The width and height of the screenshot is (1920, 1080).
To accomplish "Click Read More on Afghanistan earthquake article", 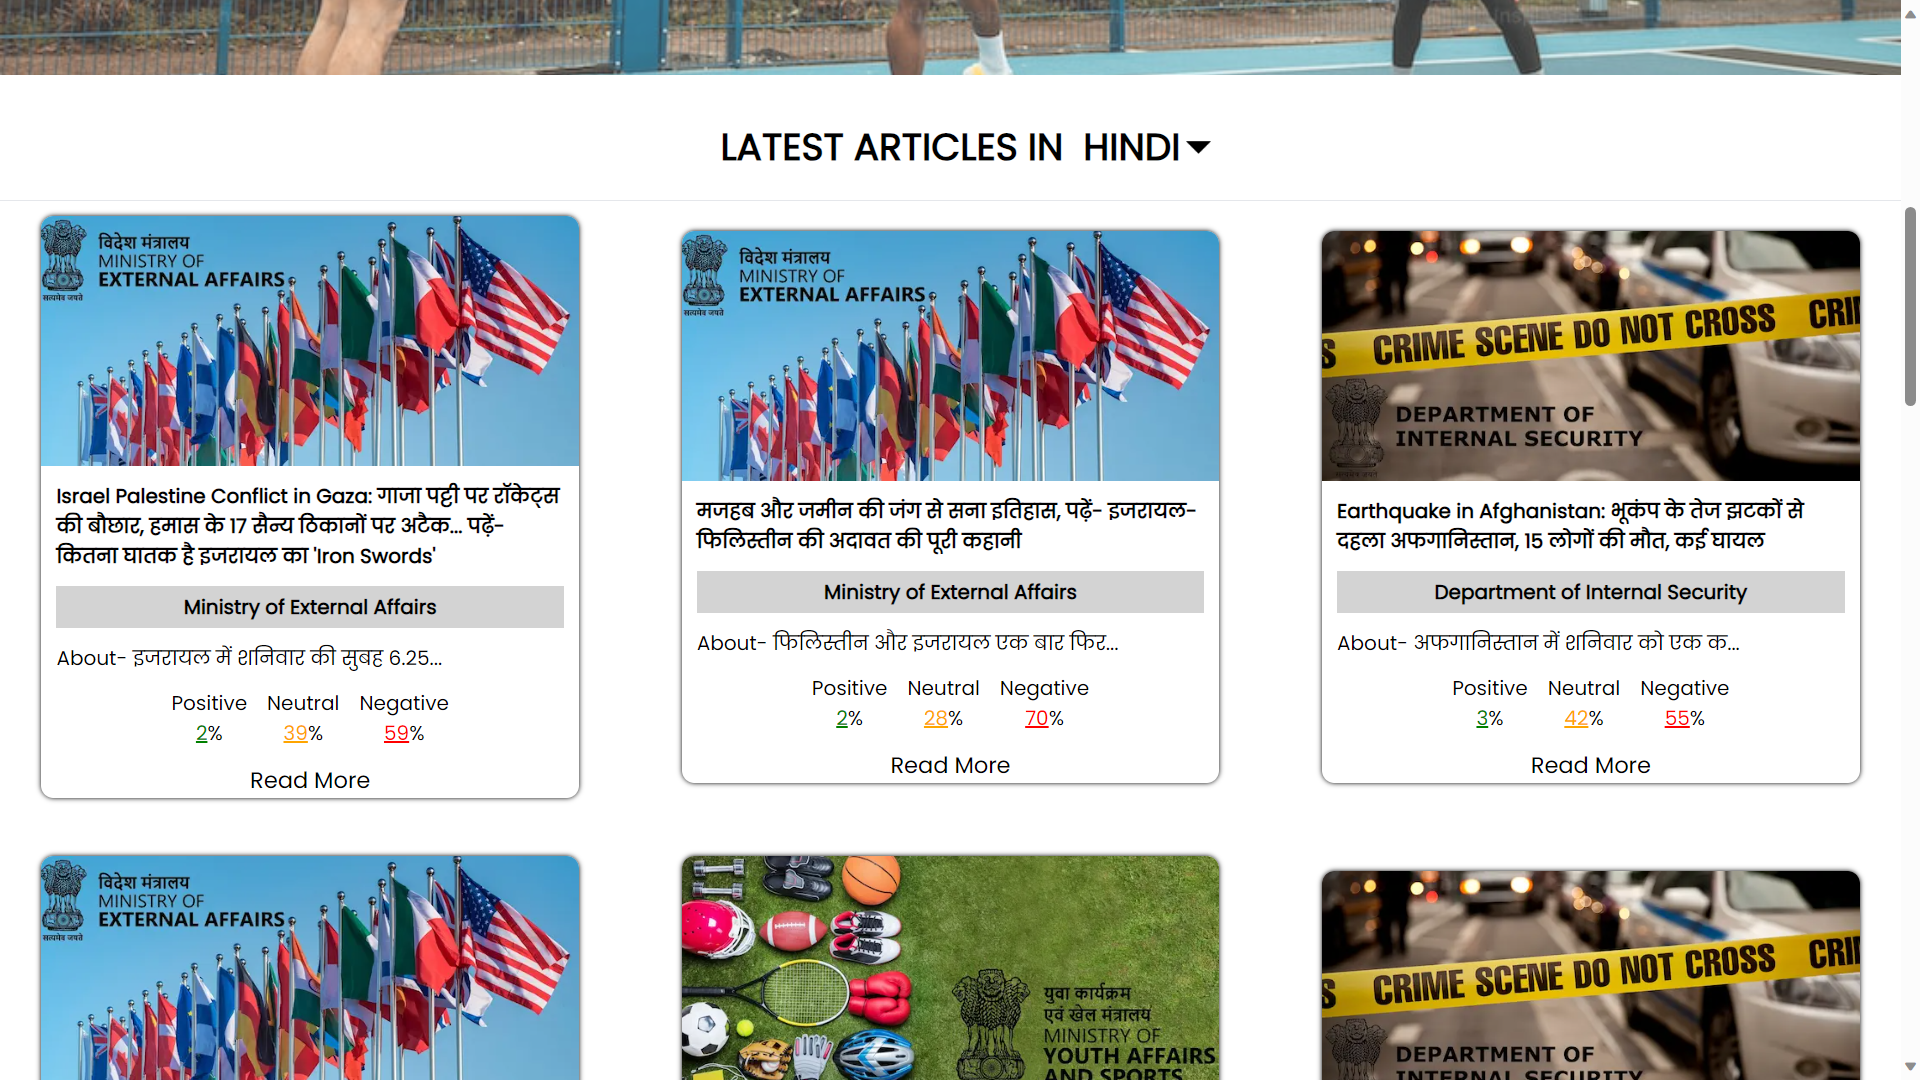I will 1590,765.
